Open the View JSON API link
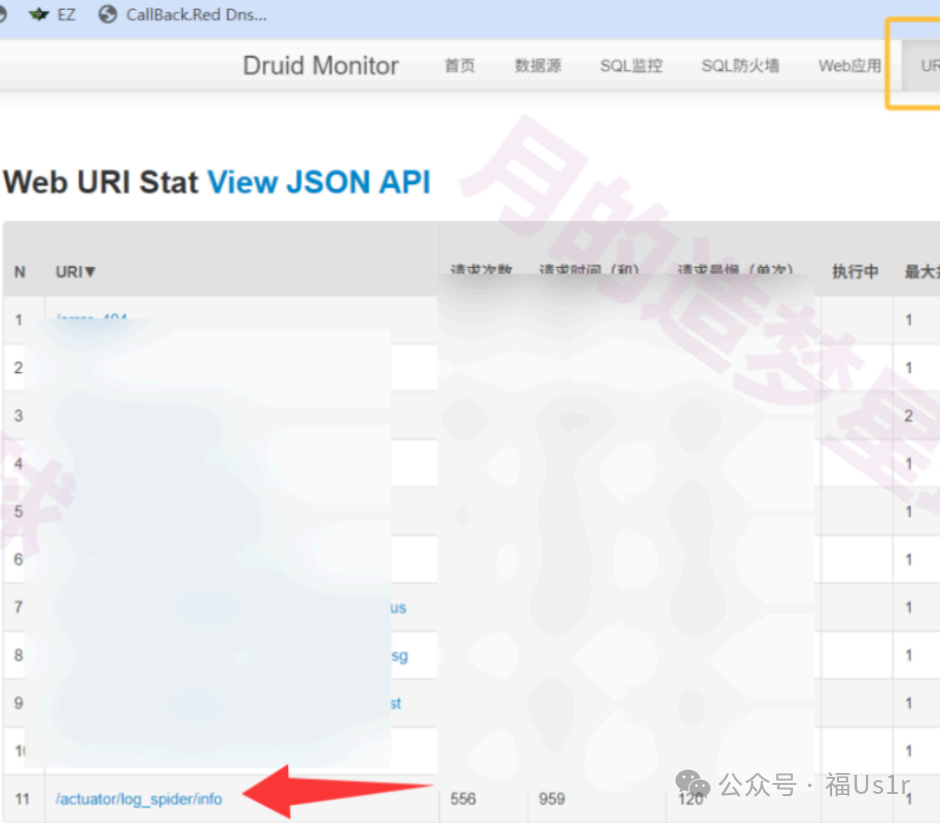Image resolution: width=940 pixels, height=823 pixels. coord(319,182)
